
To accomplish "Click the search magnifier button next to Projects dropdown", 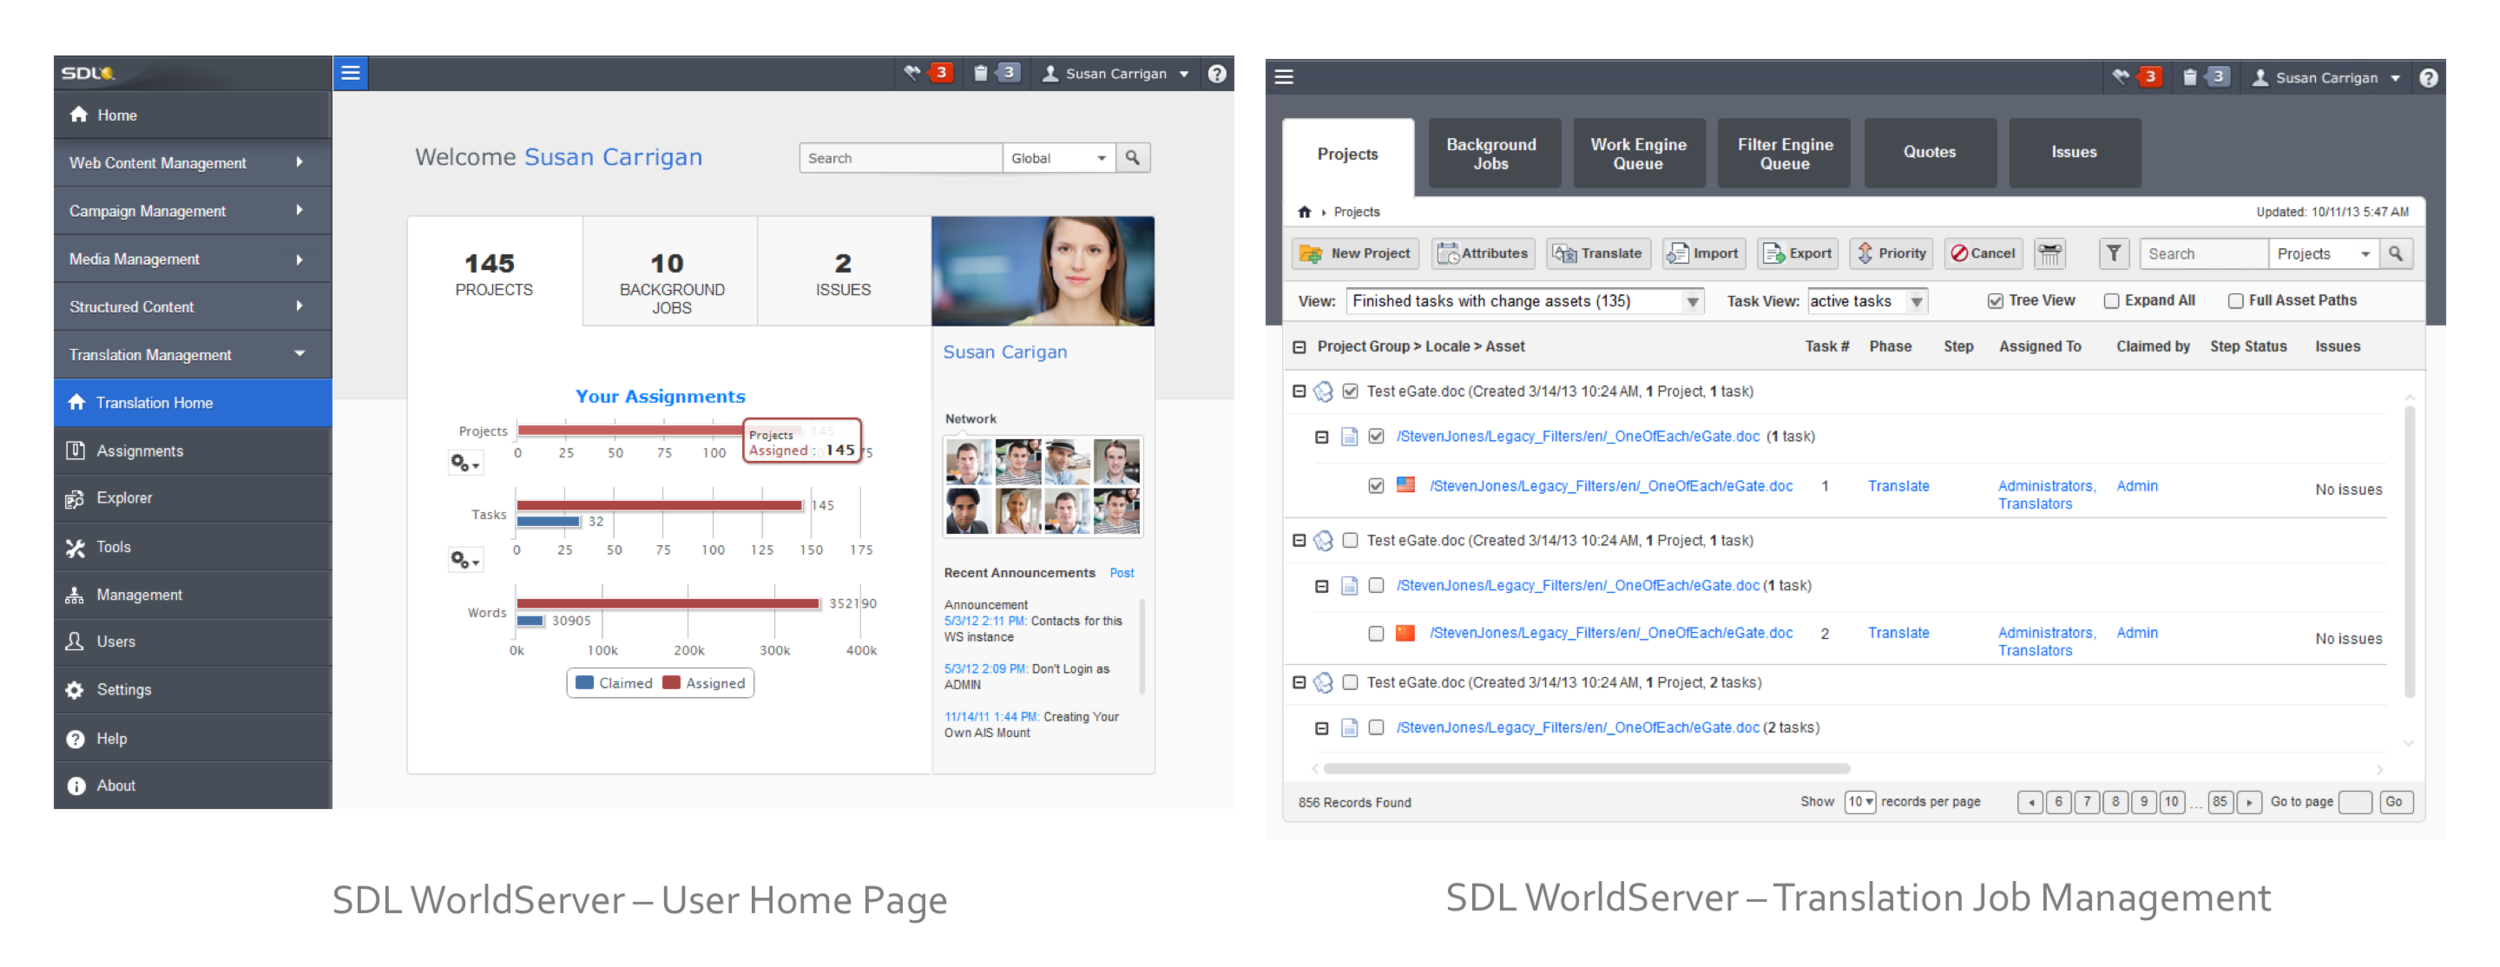I will (x=2396, y=254).
